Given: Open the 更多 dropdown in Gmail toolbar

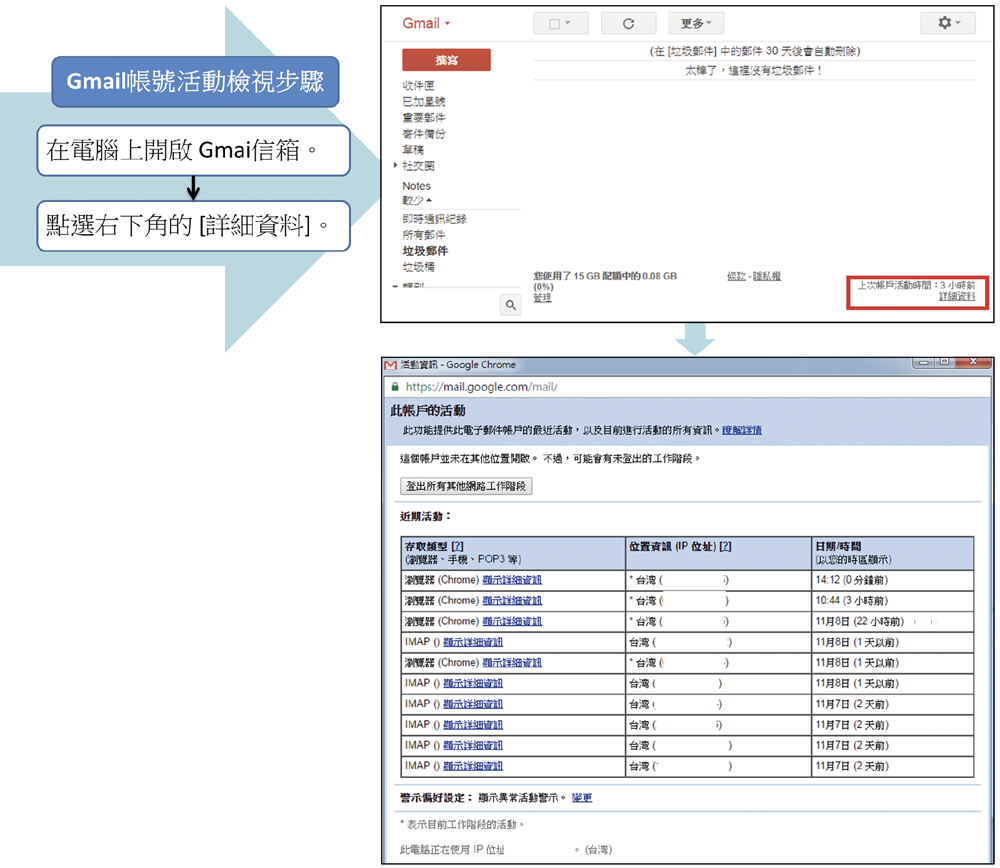Looking at the screenshot, I should 696,24.
